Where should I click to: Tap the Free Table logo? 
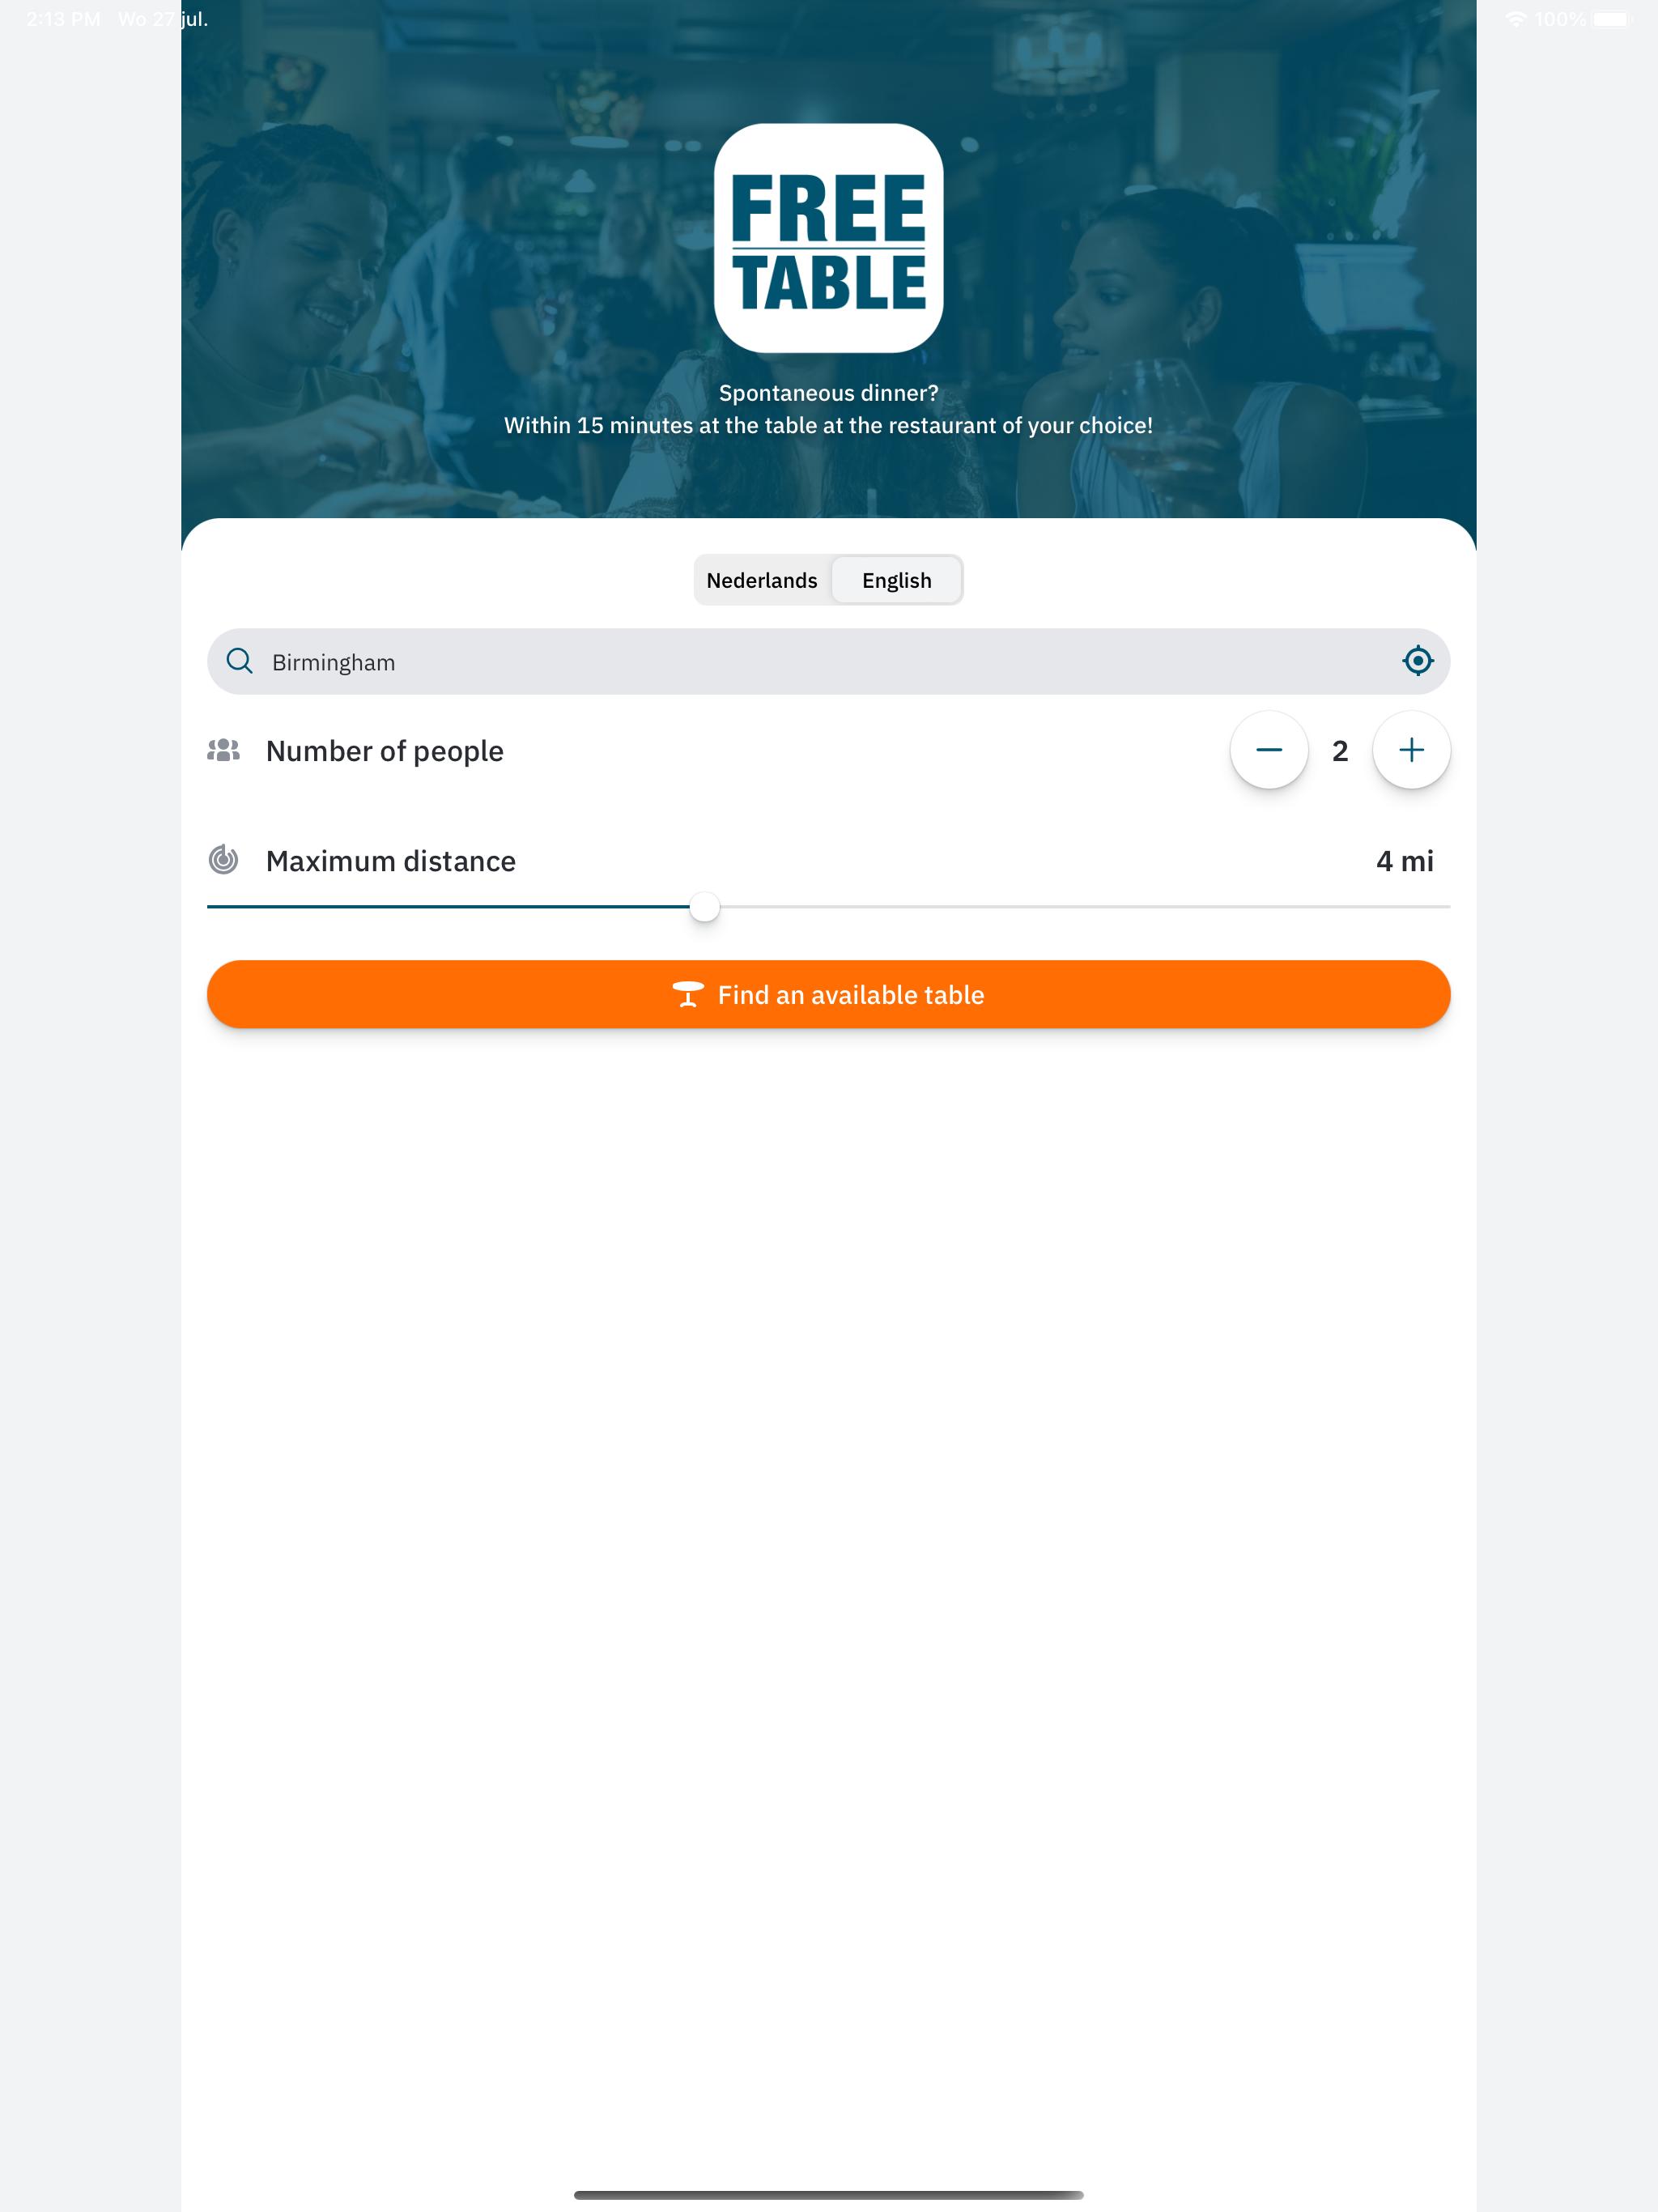[x=829, y=238]
